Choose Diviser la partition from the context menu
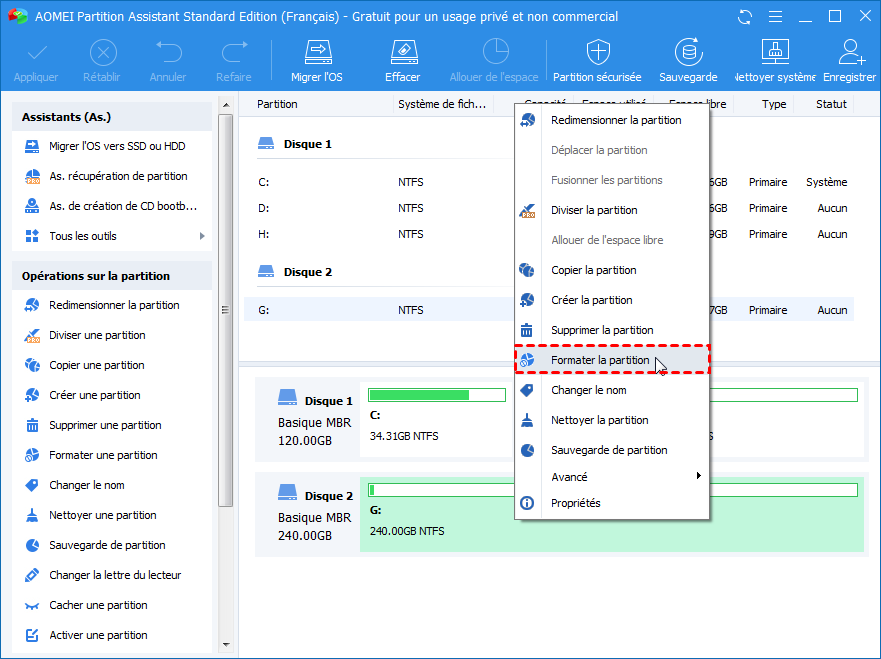Screen dimensions: 881x659 click(x=612, y=210)
